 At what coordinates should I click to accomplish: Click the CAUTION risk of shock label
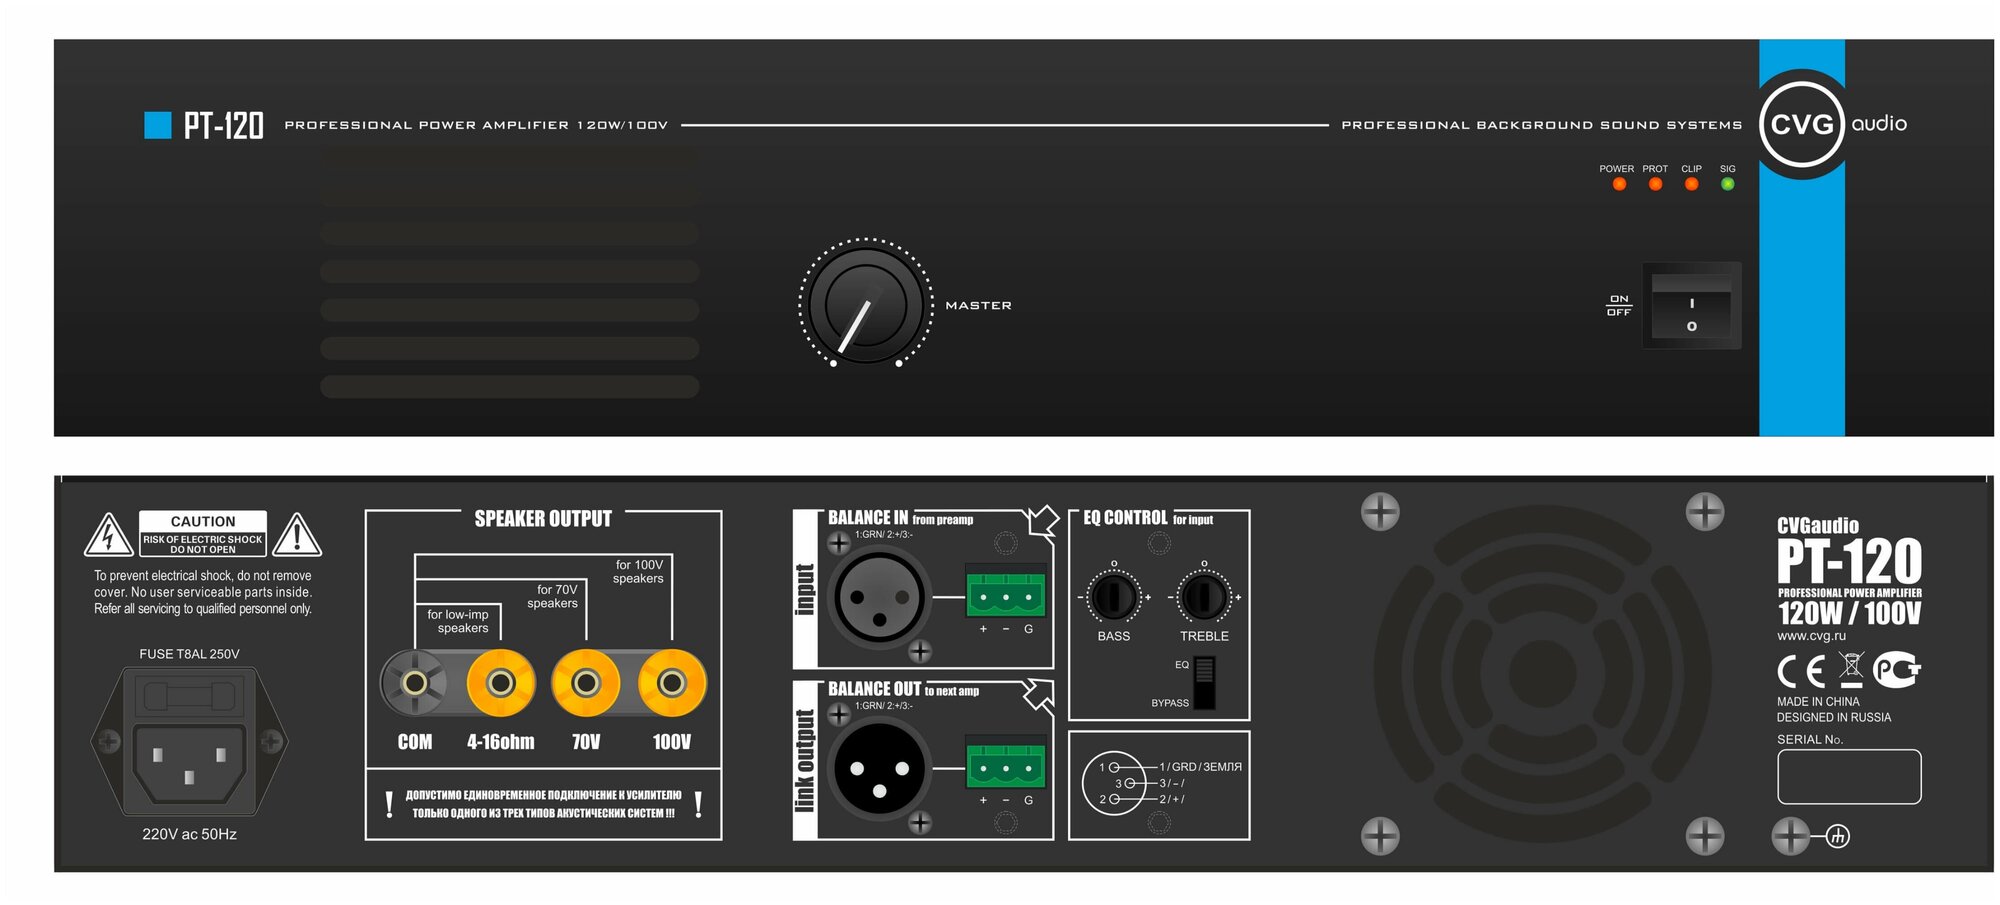[203, 533]
